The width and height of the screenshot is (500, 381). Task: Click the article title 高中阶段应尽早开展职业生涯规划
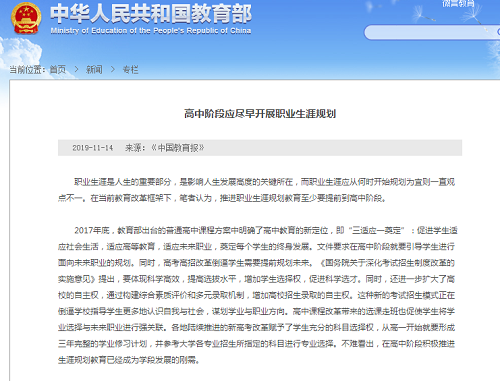(260, 114)
